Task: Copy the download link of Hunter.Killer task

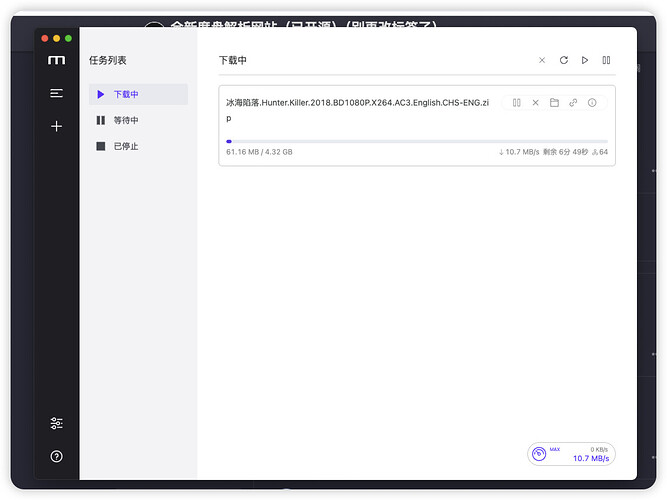Action: click(x=573, y=103)
